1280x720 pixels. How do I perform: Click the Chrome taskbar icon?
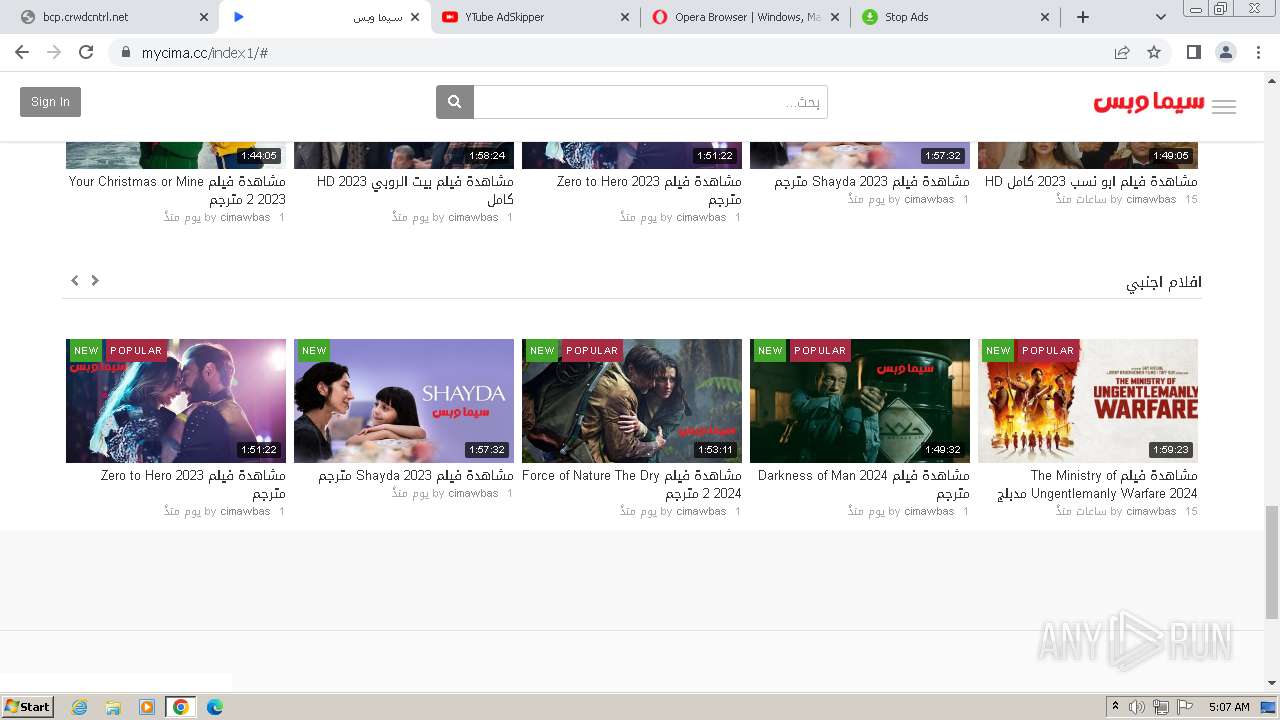pyautogui.click(x=181, y=707)
